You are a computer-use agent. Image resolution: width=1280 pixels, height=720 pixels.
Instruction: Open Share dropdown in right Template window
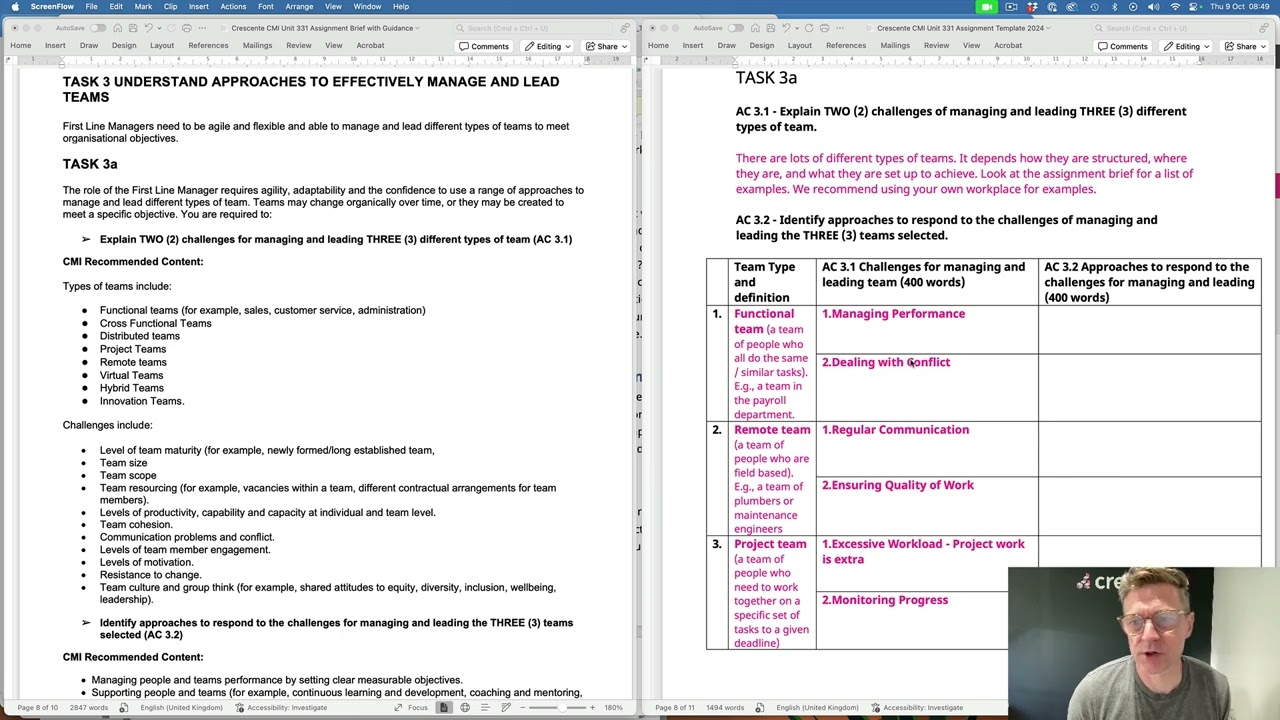pyautogui.click(x=1246, y=46)
